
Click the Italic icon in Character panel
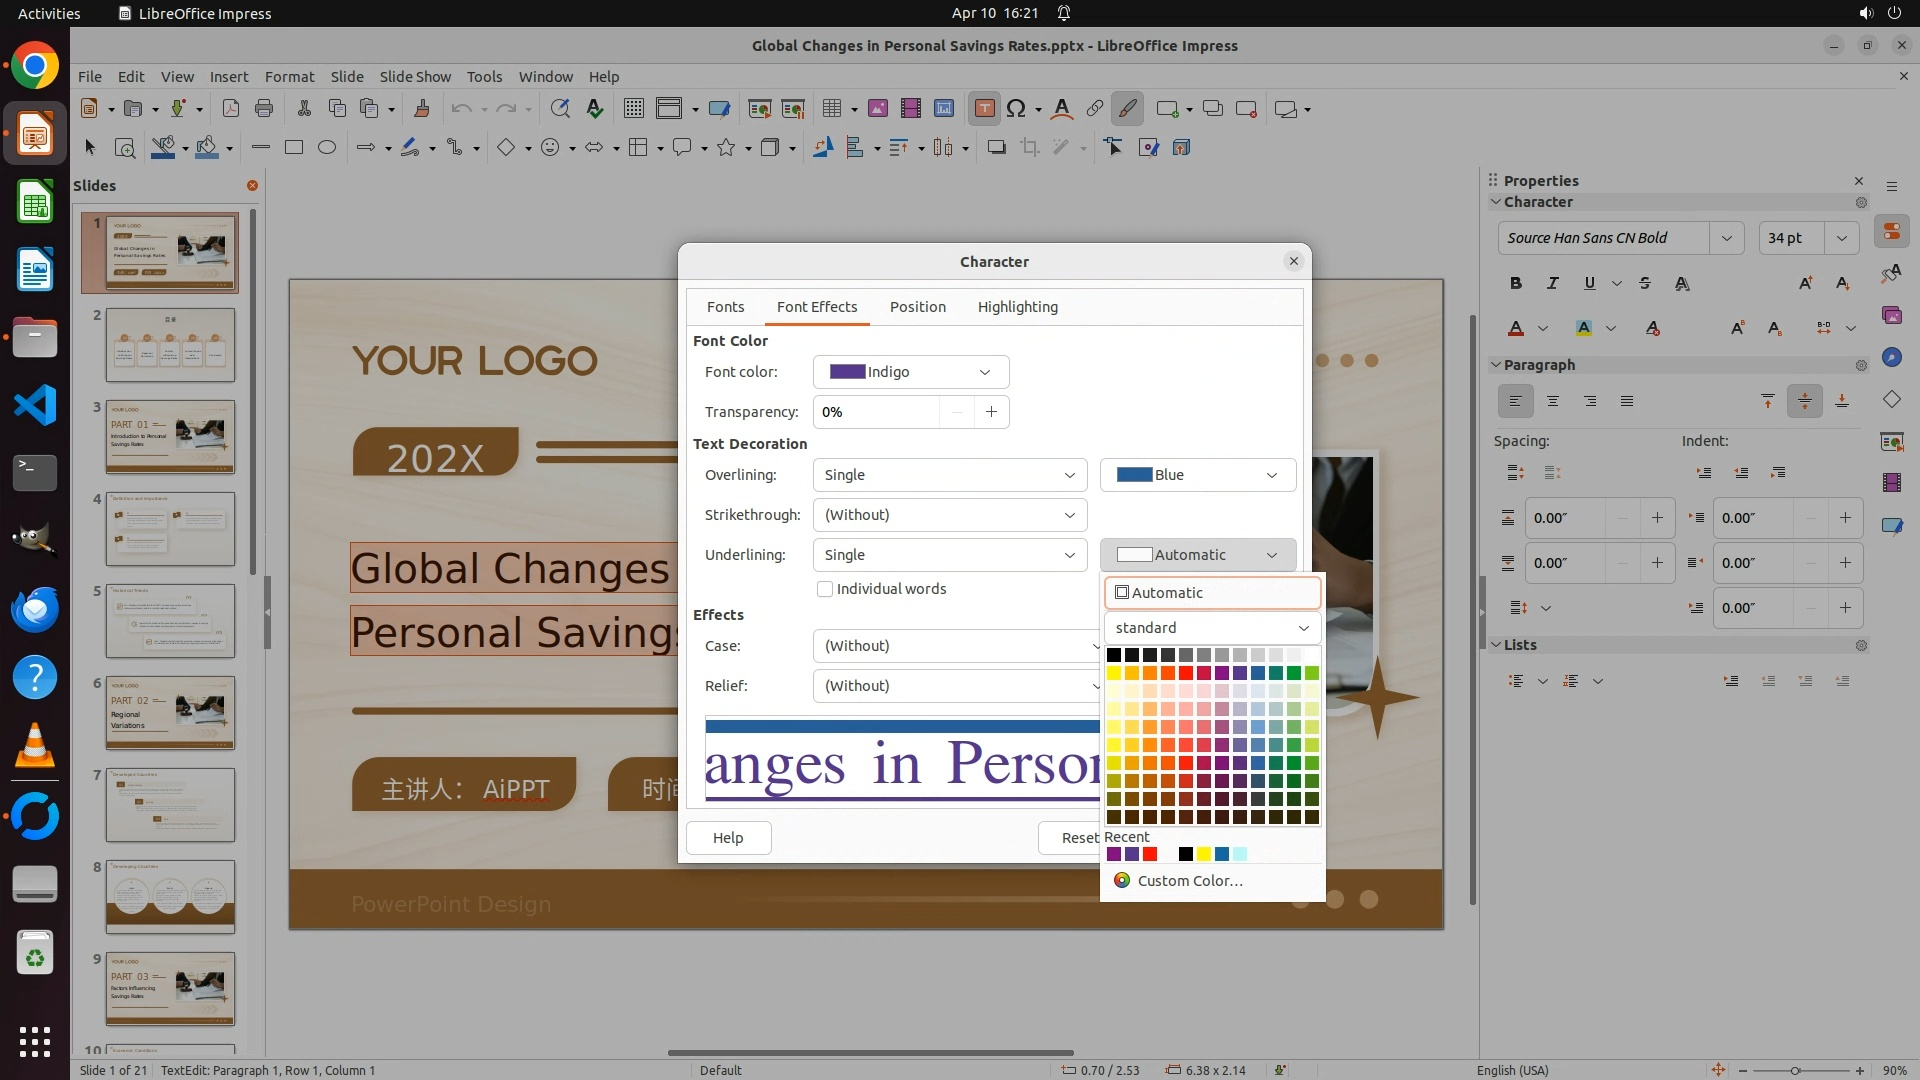tap(1552, 284)
